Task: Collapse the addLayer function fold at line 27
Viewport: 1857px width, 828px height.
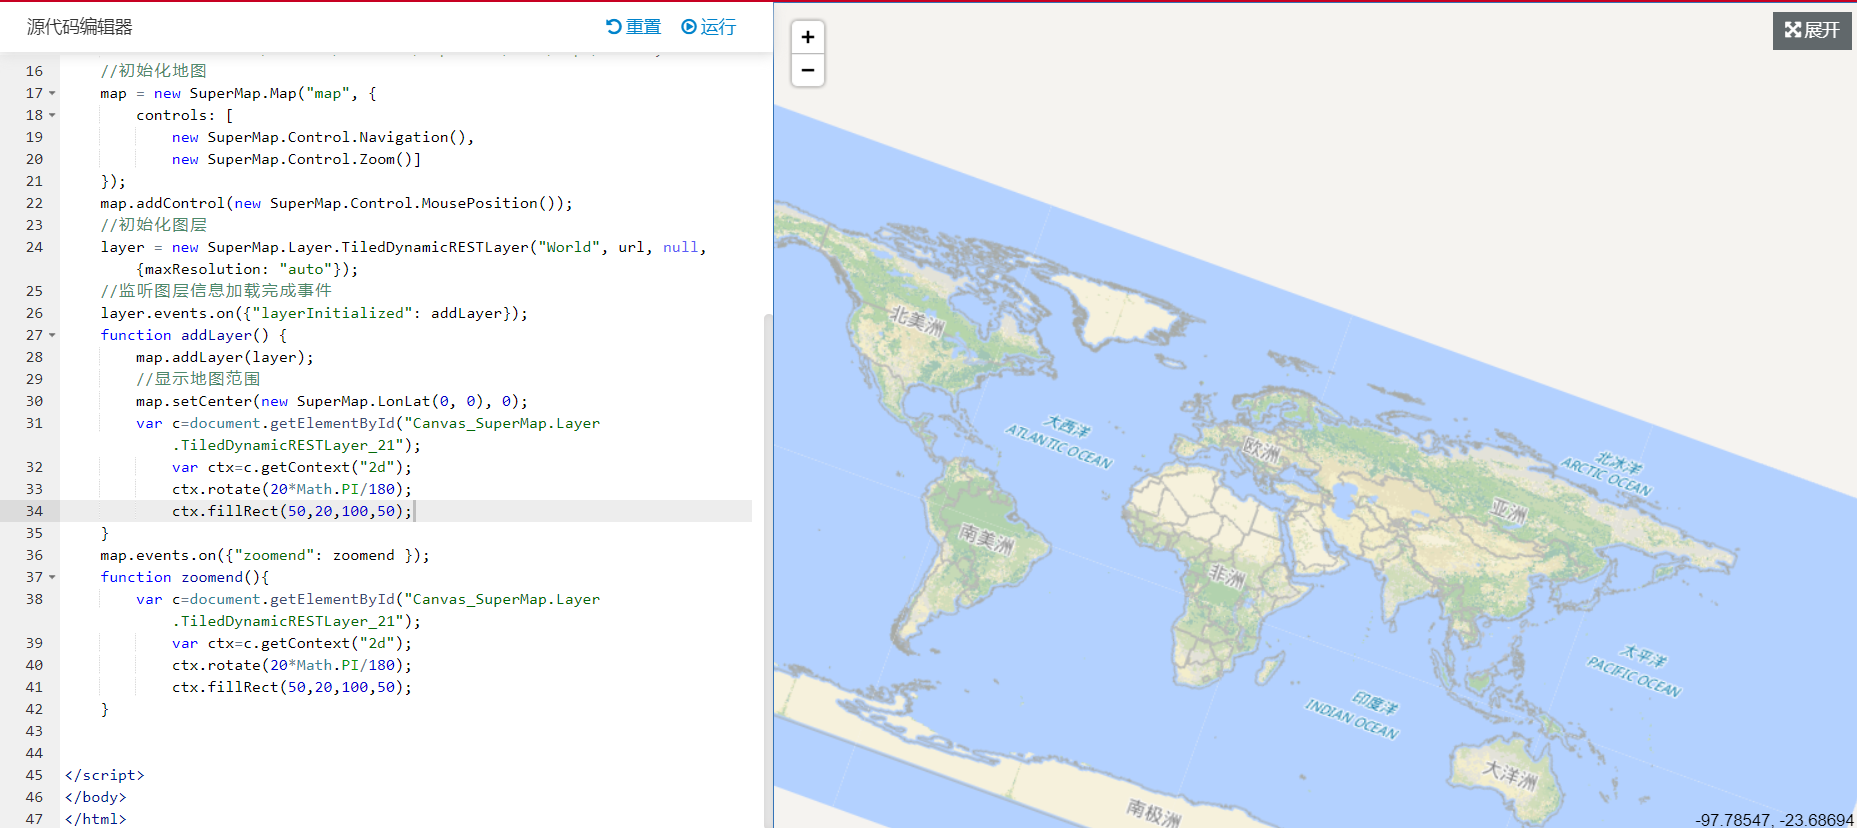Action: (x=52, y=335)
